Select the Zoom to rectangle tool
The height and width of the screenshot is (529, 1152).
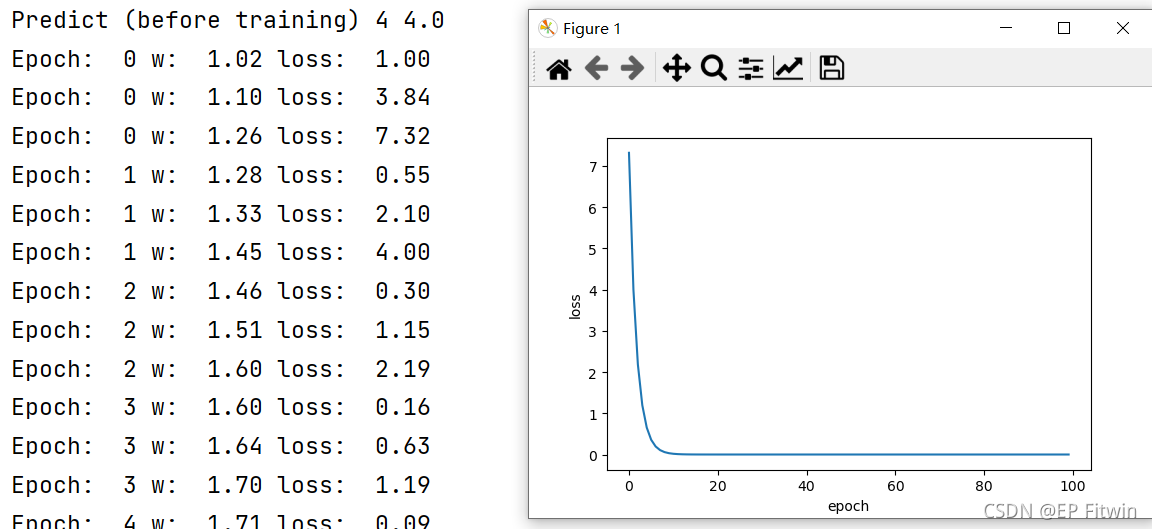click(x=713, y=68)
